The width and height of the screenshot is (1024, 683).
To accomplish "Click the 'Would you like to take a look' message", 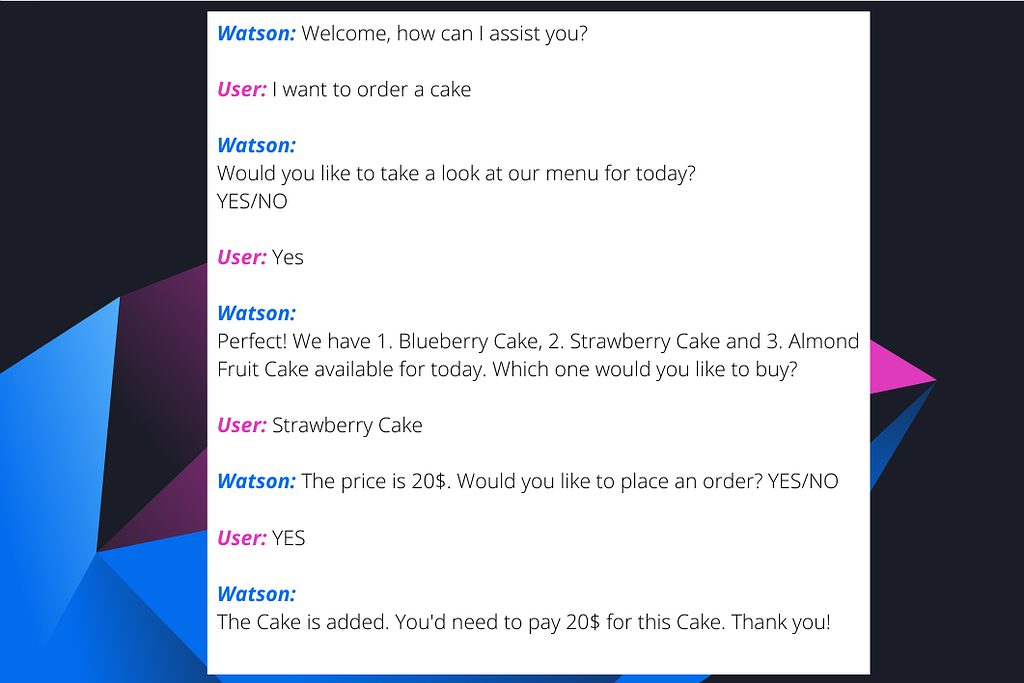I will [x=456, y=173].
